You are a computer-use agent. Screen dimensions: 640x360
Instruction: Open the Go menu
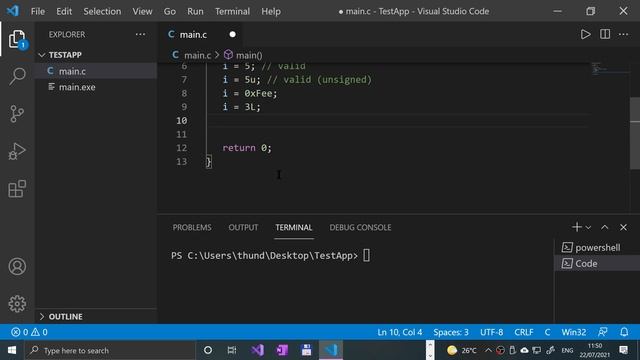169,11
